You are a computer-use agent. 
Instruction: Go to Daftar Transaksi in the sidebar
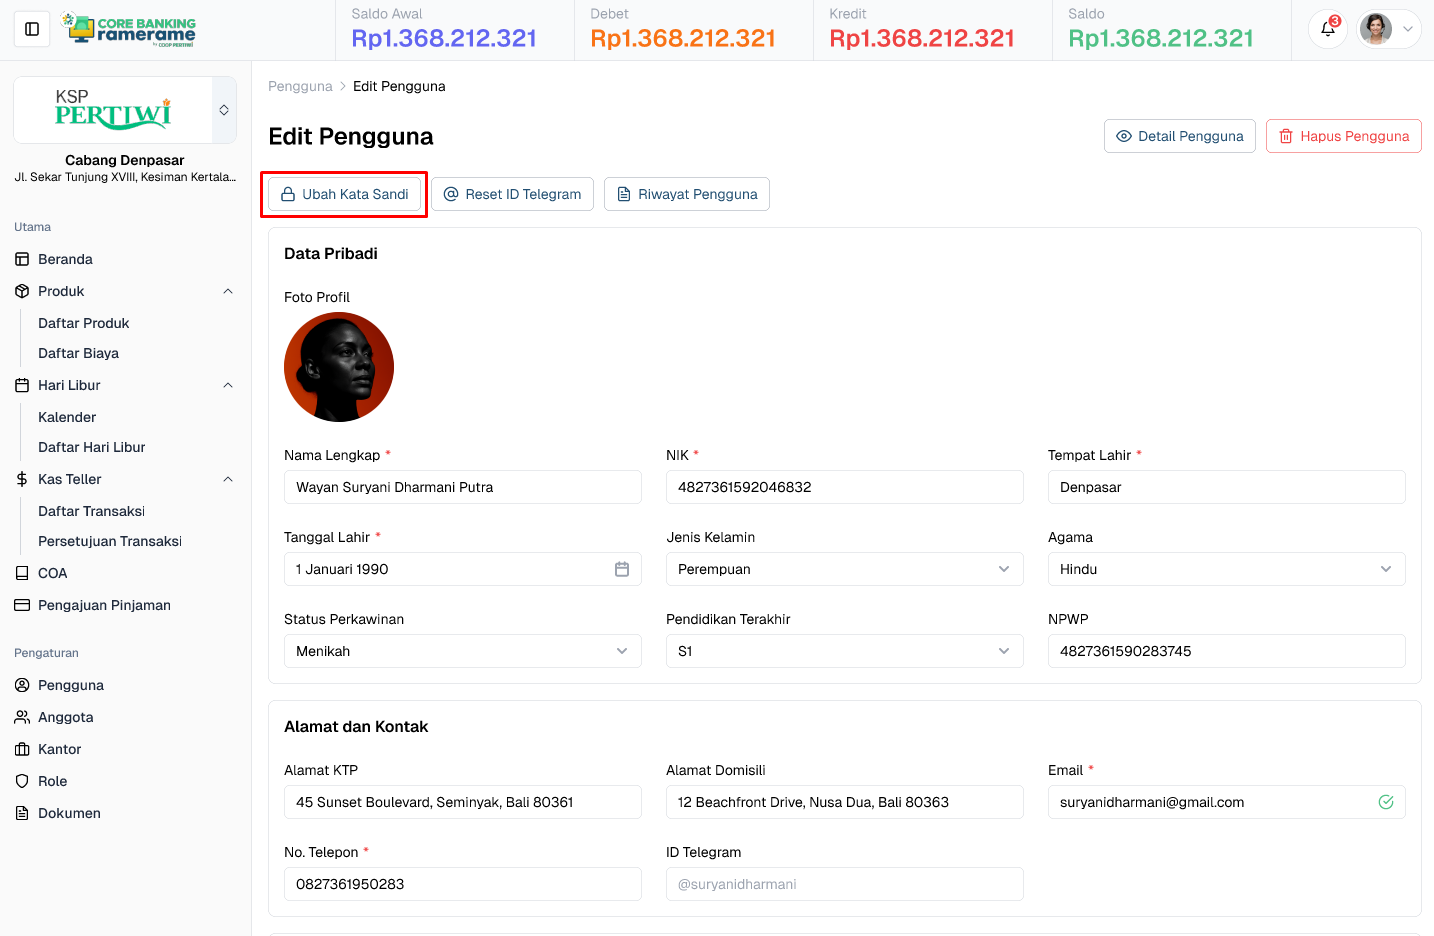91,511
